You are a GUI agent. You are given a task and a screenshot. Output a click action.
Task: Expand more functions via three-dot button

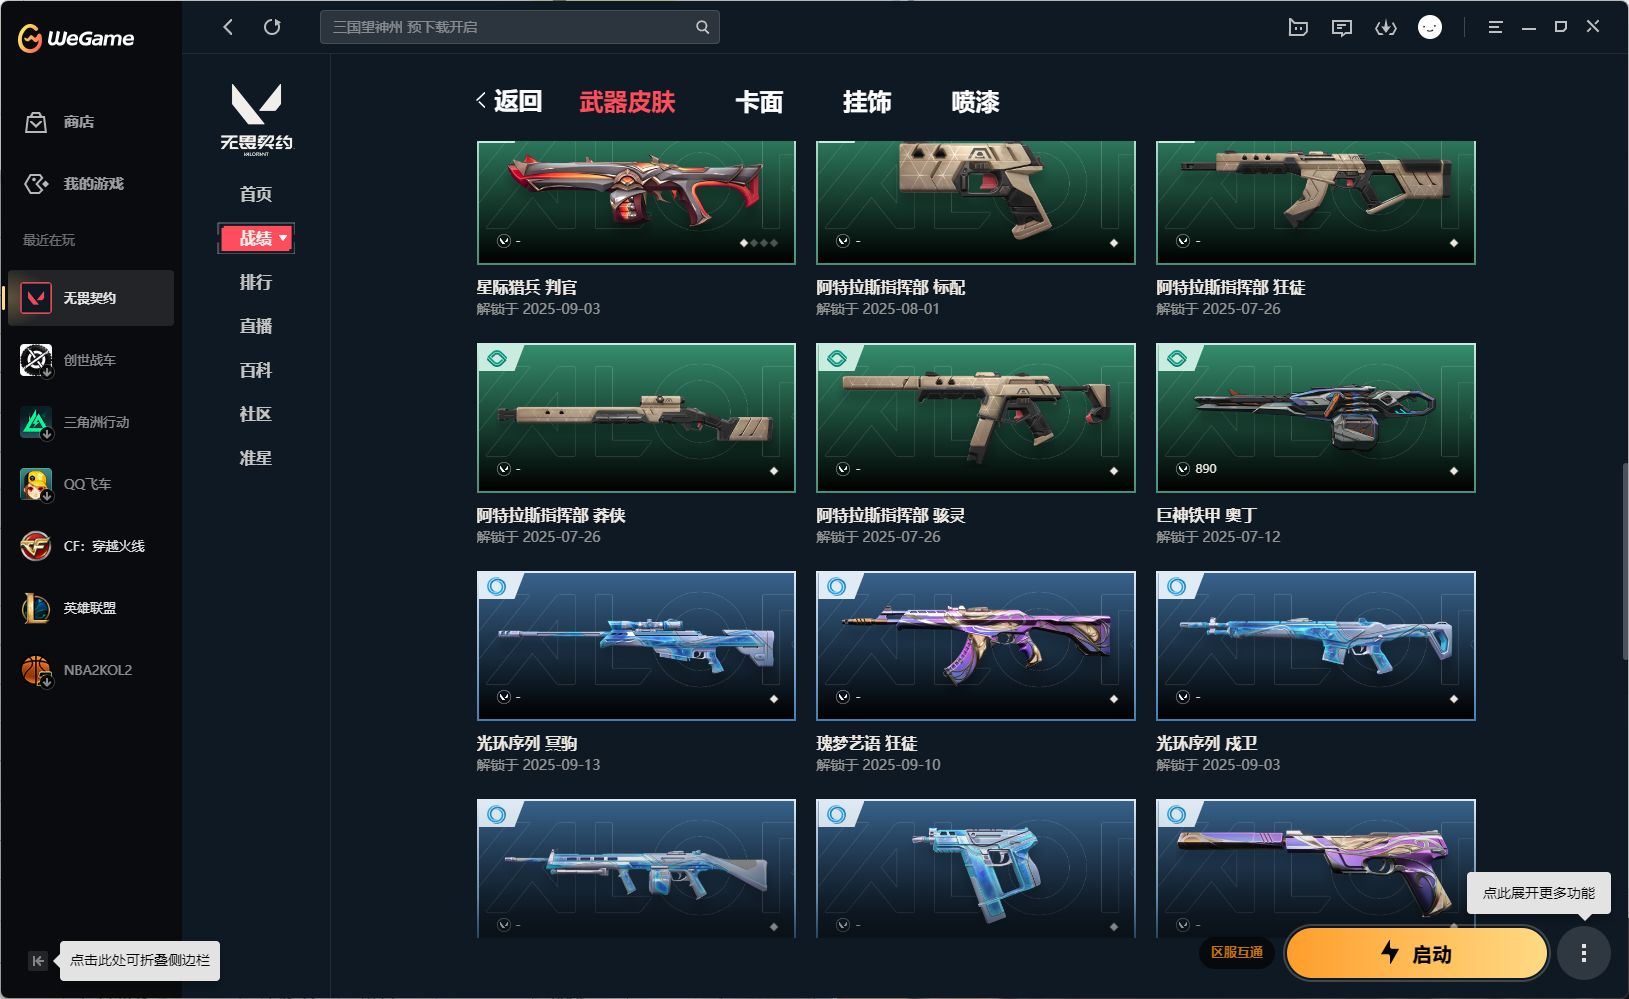(1583, 953)
